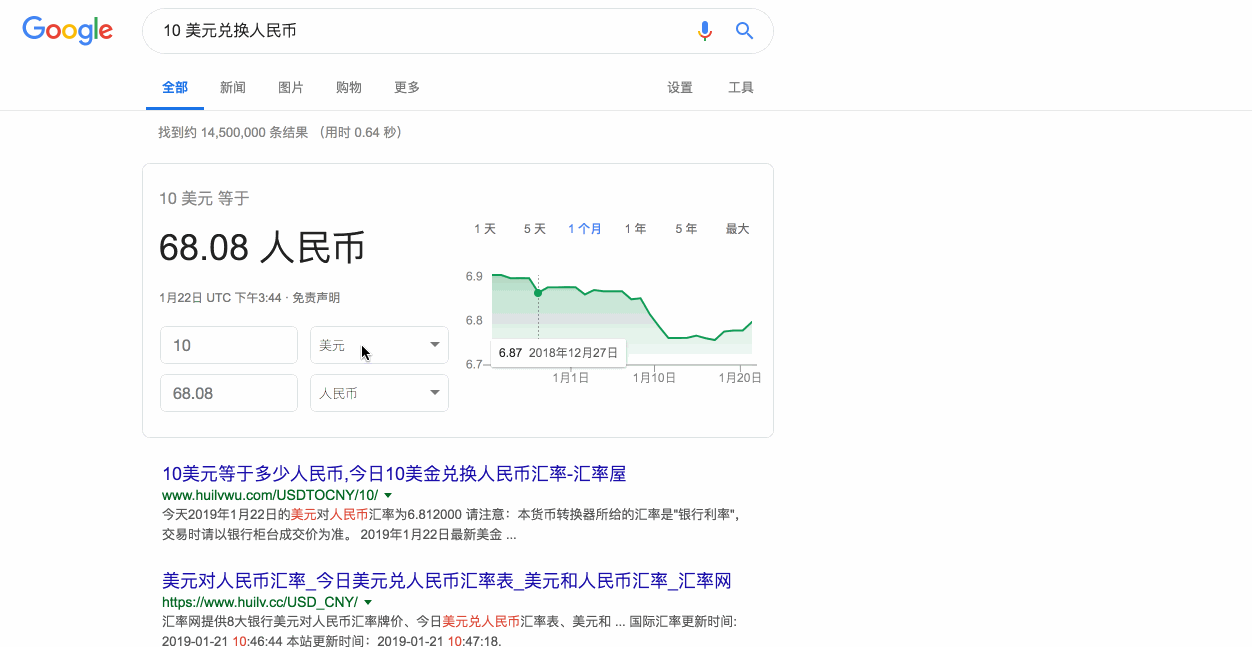Click the https://www.huilv.cc/USD_CNY/ URL
The width and height of the screenshot is (1252, 647).
260,602
